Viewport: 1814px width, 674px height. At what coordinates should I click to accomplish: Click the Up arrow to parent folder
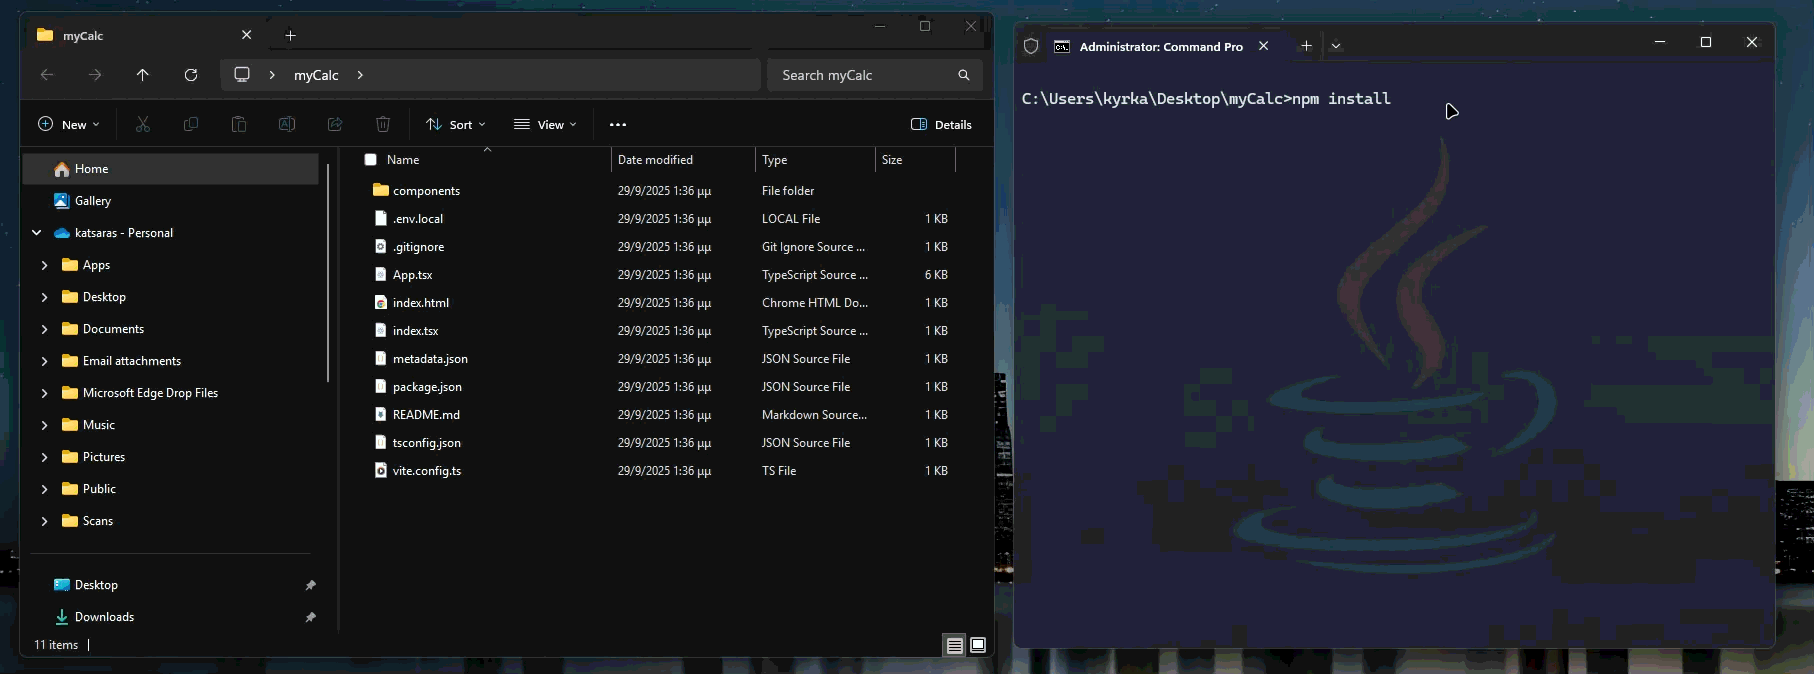pos(143,75)
